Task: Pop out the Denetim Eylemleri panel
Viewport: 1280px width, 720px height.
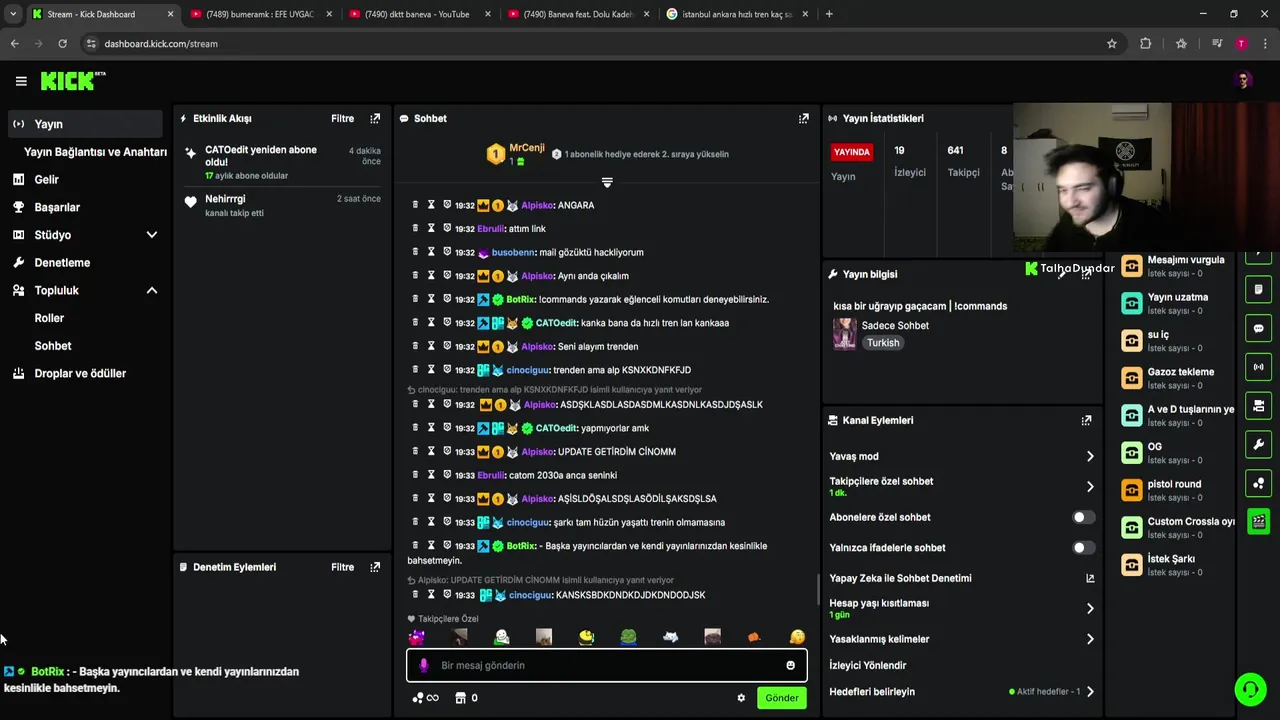Action: [x=375, y=567]
